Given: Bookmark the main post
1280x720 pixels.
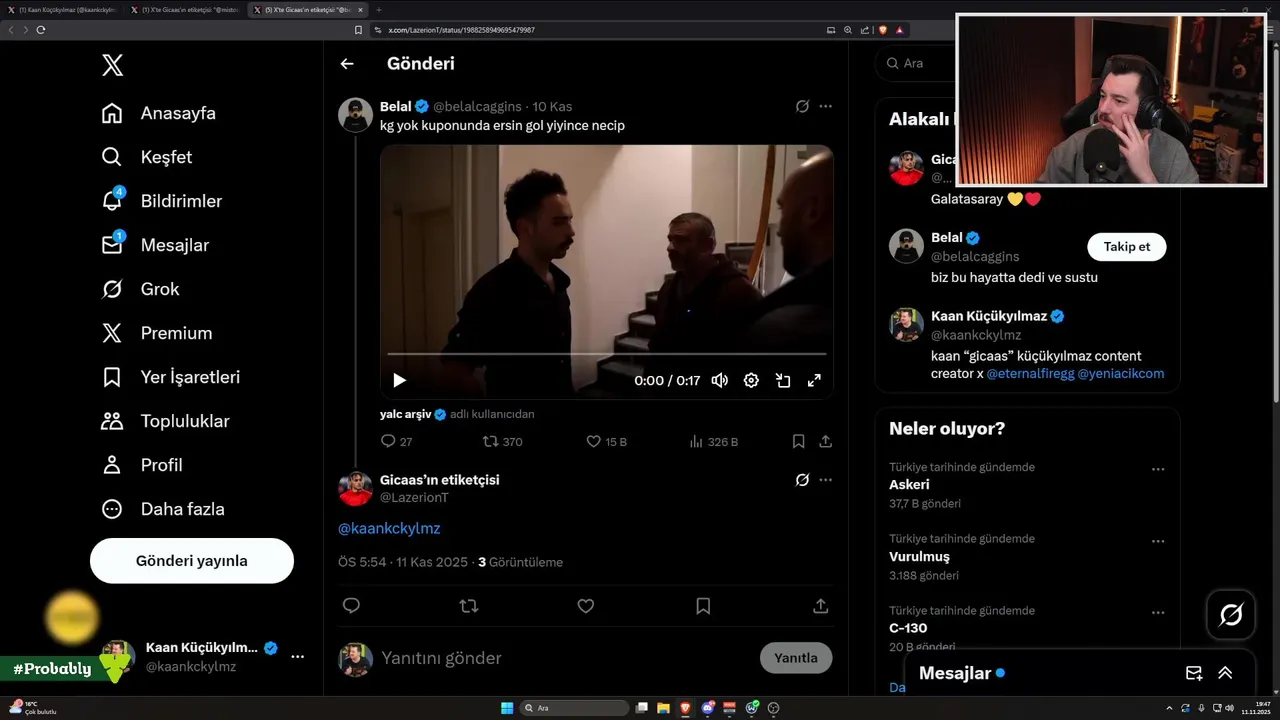Looking at the screenshot, I should coord(703,606).
